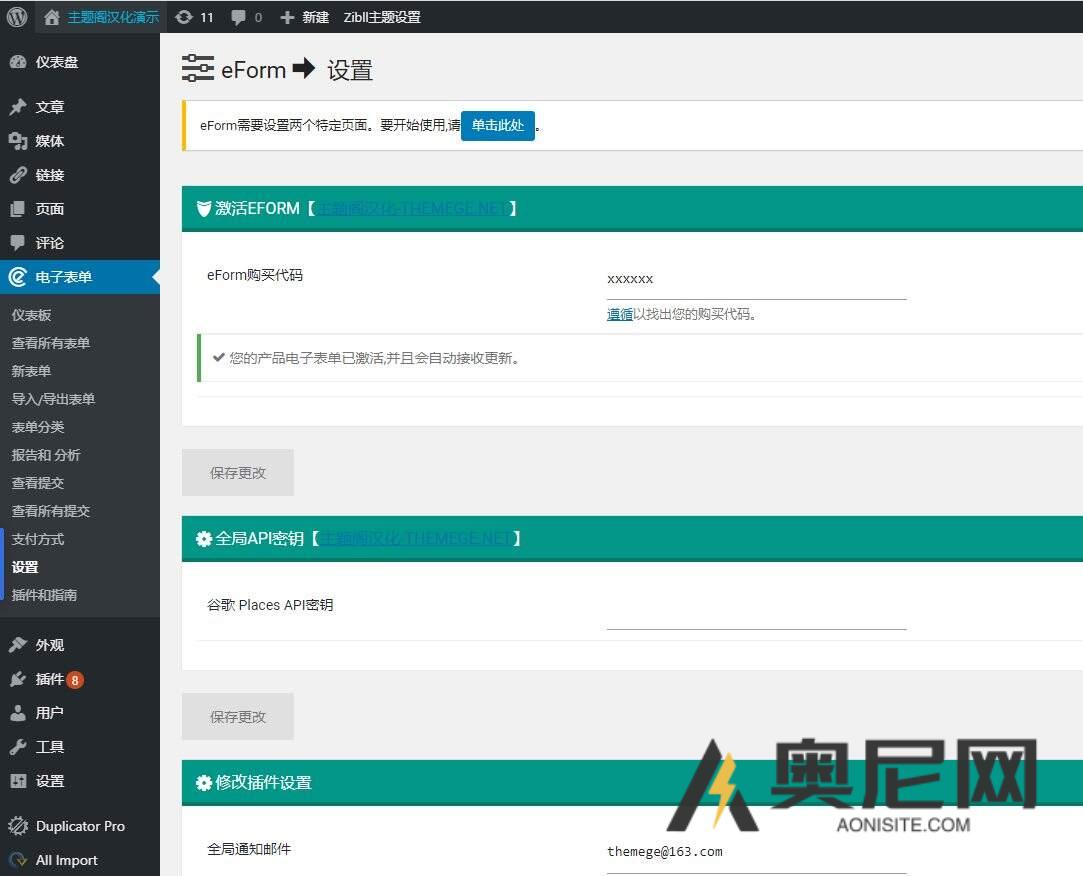The image size is (1083, 876).
Task: Click the eForm购买代码 input field
Action: pyautogui.click(x=756, y=280)
